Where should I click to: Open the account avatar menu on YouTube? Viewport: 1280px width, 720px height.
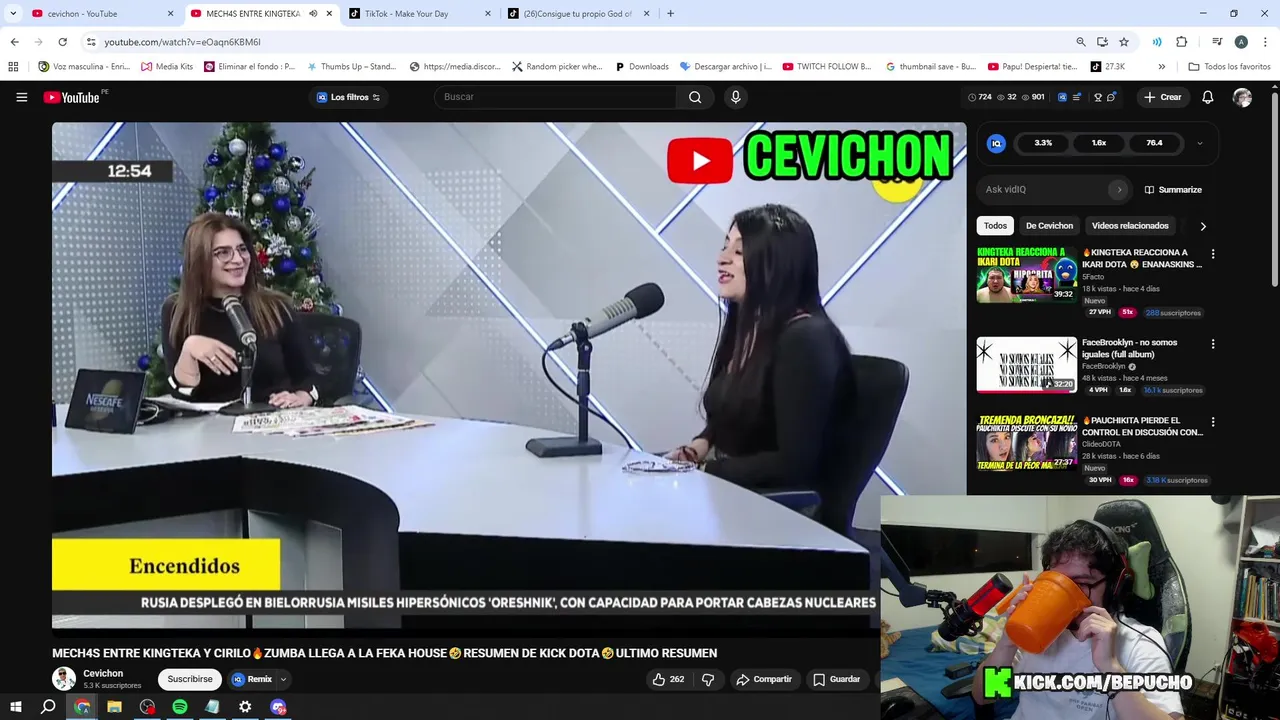(1242, 97)
